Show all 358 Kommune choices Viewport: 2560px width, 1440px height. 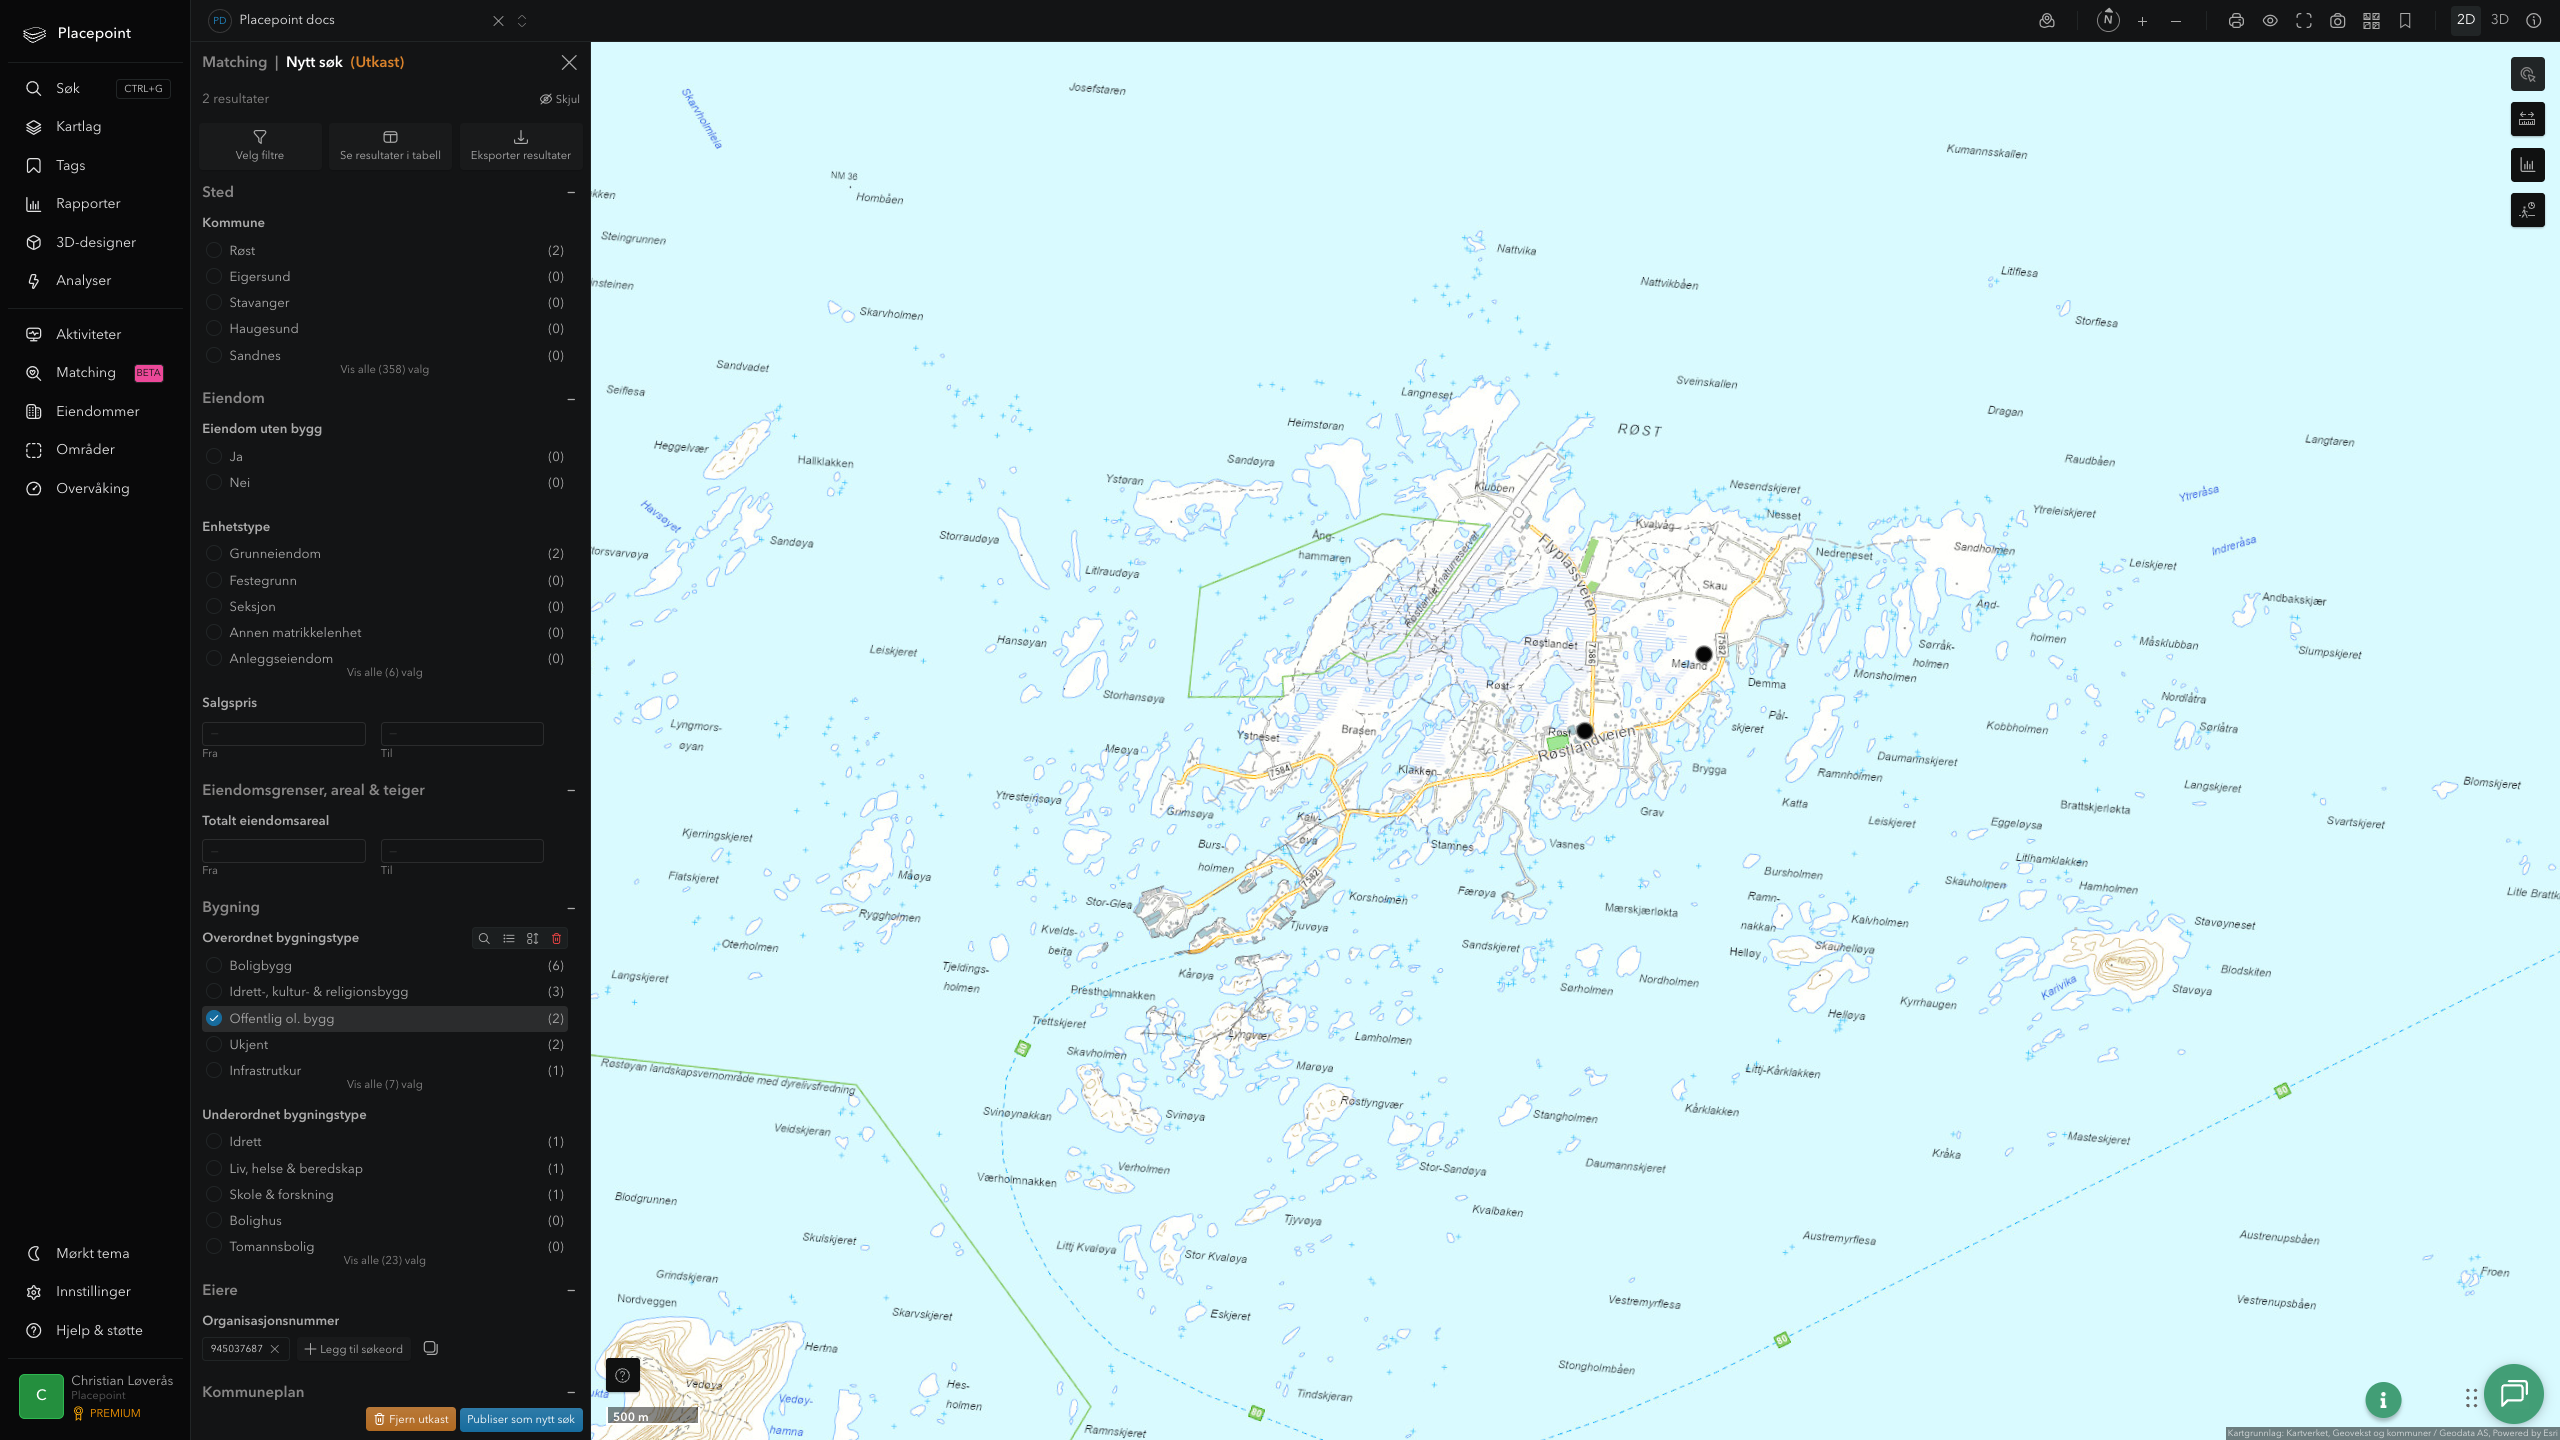pos(385,370)
